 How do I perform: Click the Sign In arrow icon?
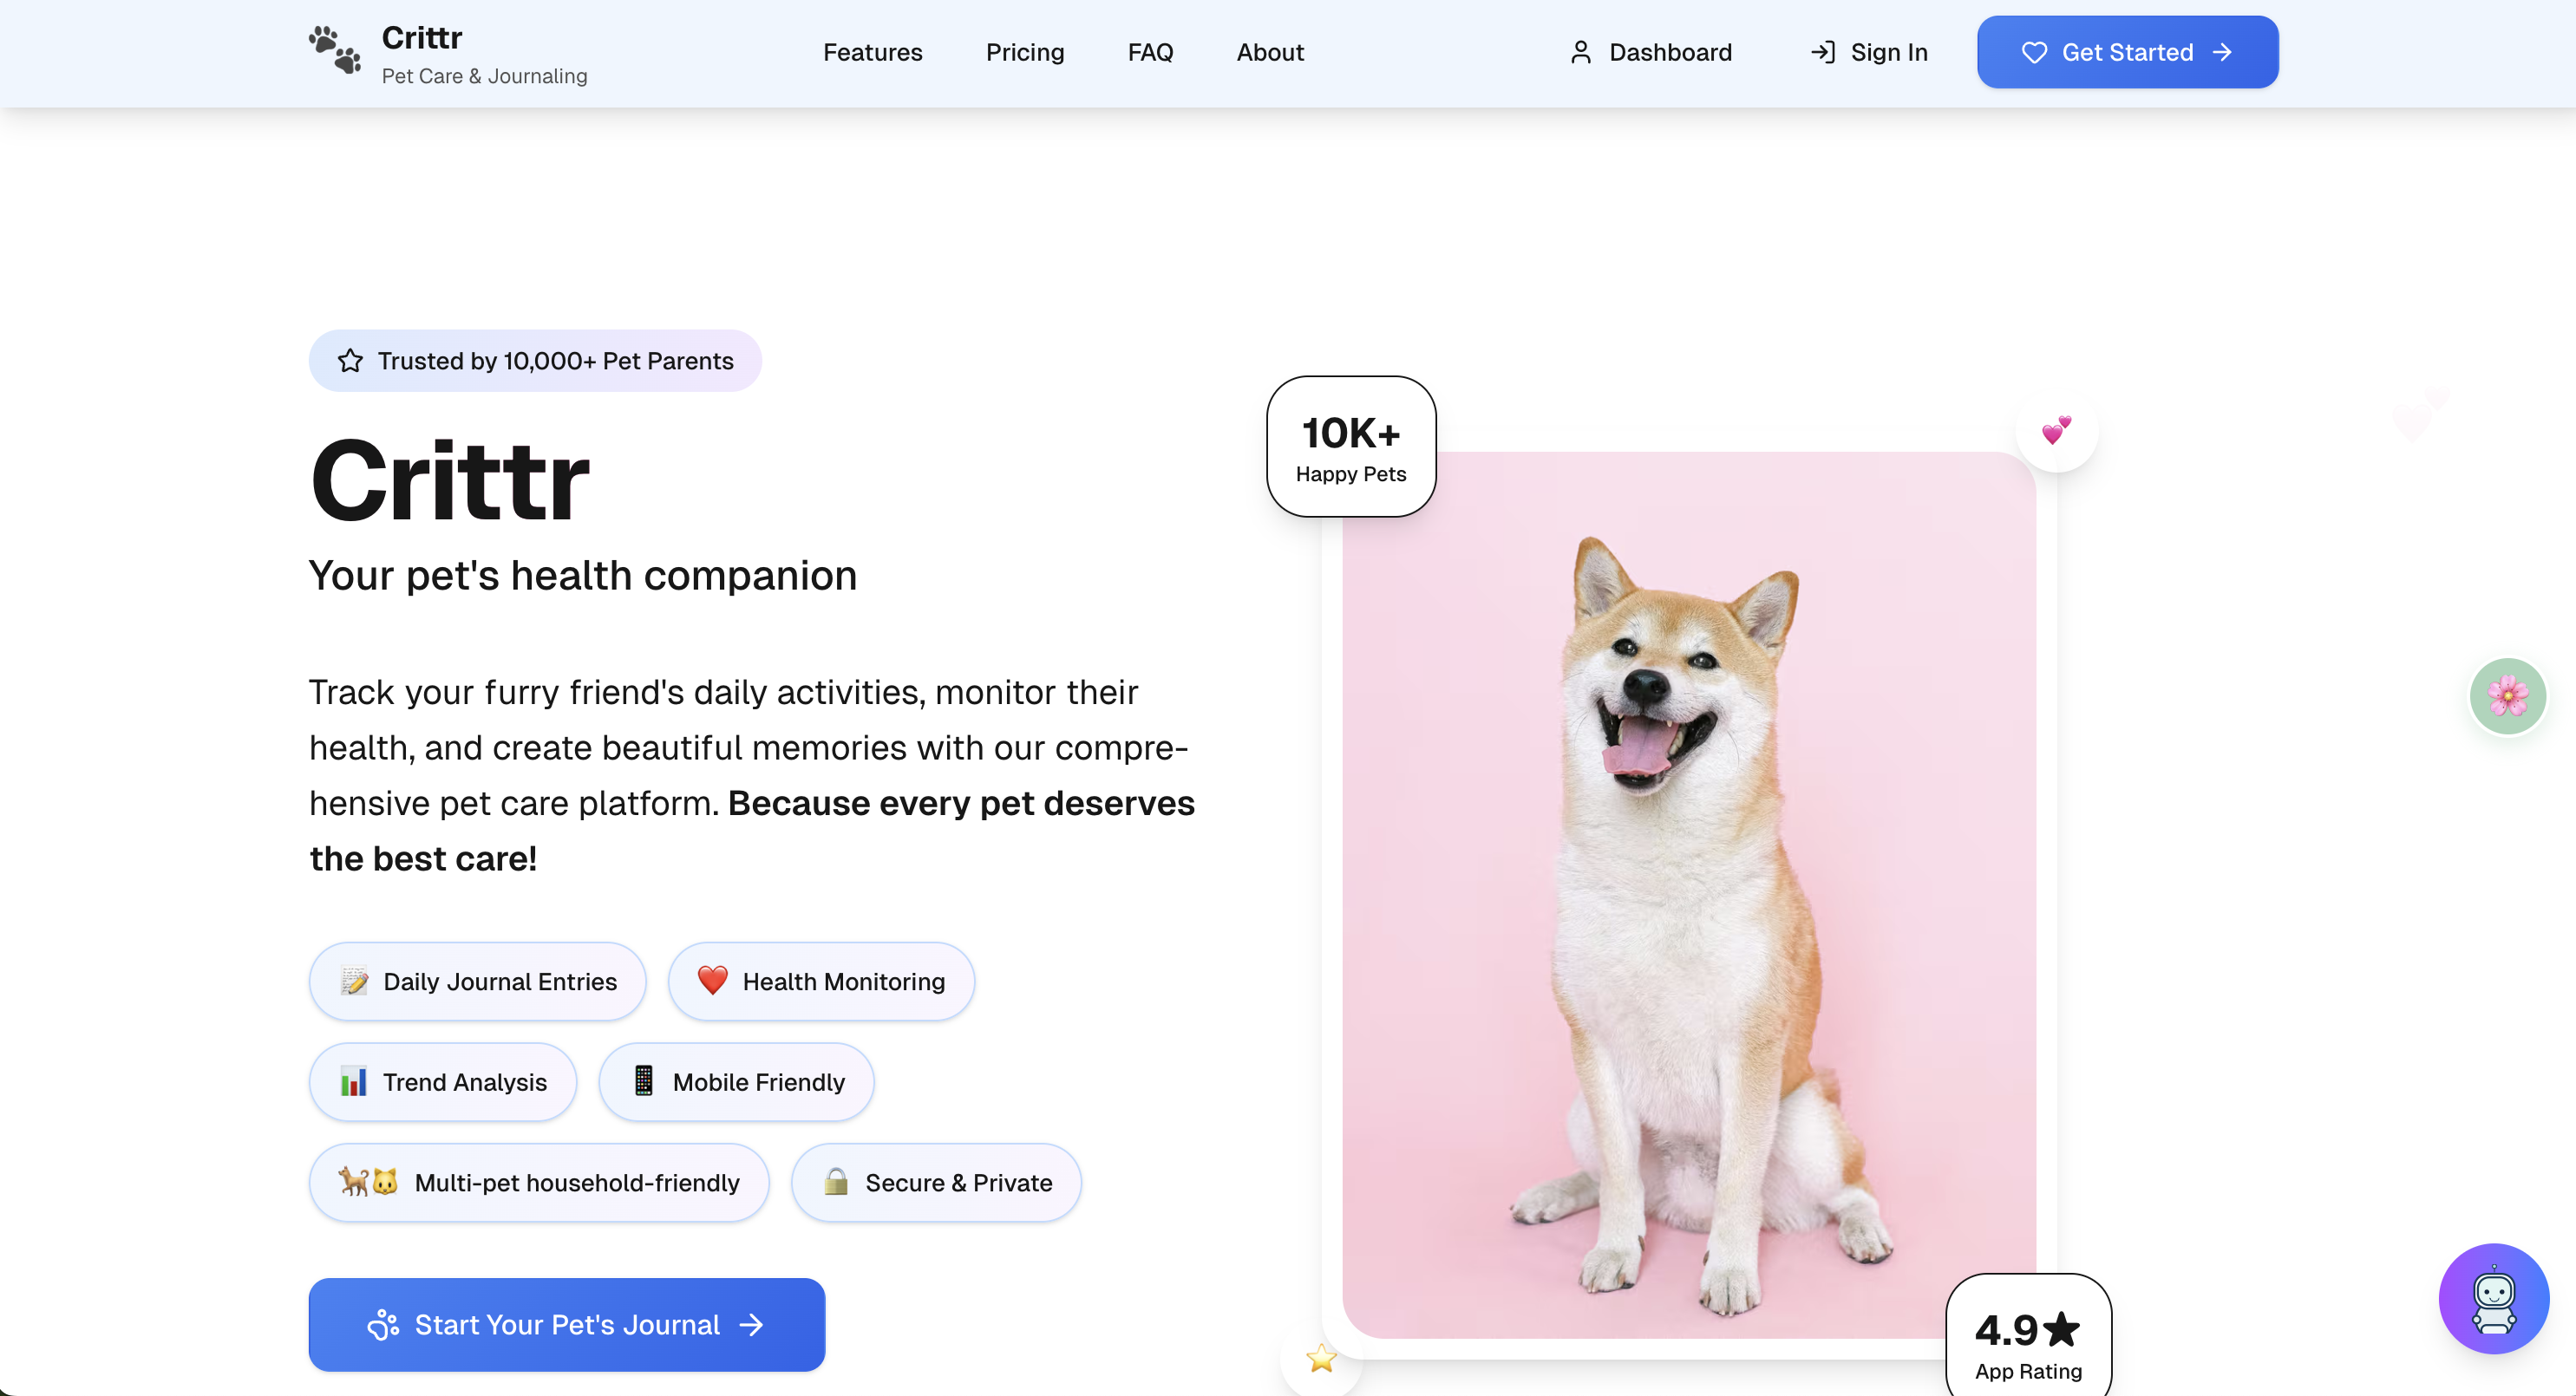[x=1822, y=52]
